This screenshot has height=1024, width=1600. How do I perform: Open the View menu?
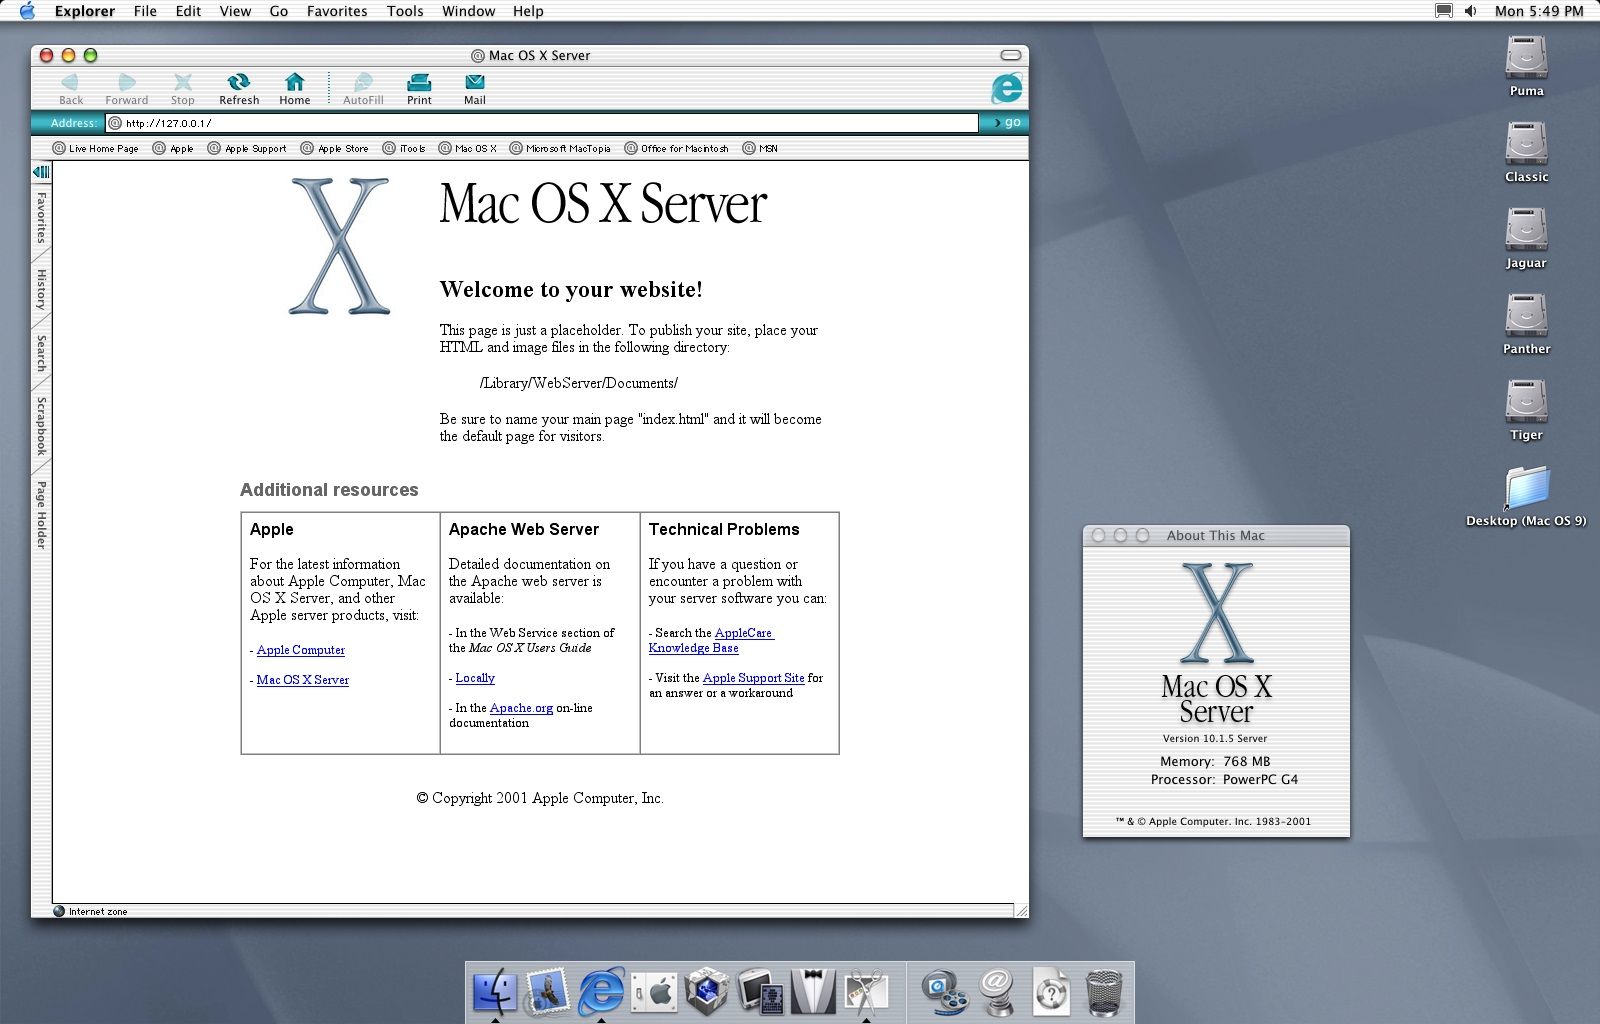click(235, 11)
